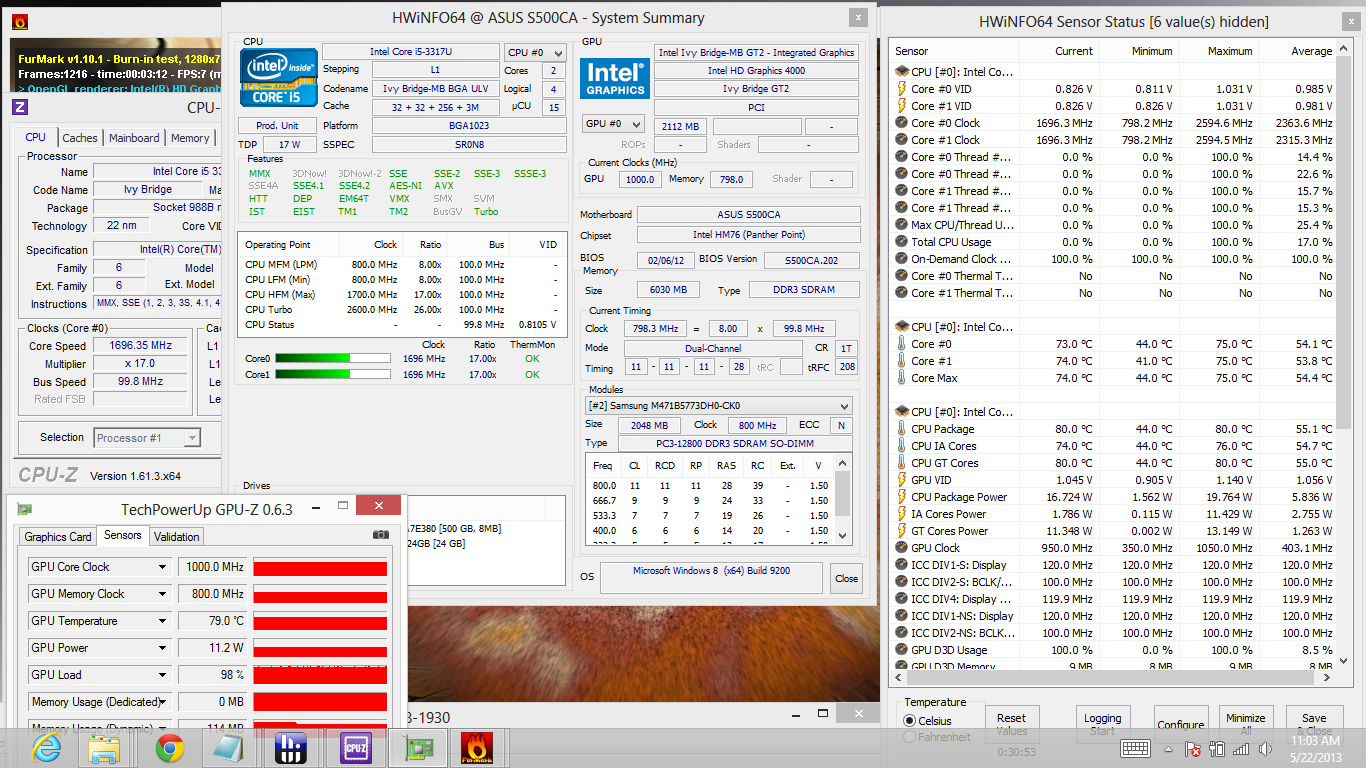1366x768 pixels.
Task: Click the lightning icon beside CPU Package Power
Action: tap(900, 497)
